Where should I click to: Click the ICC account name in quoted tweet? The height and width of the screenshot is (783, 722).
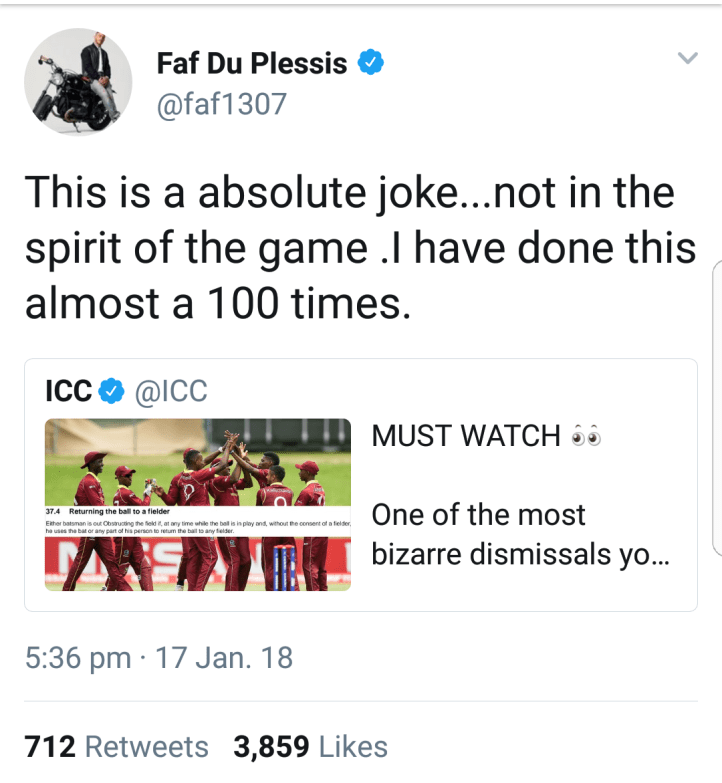68,391
